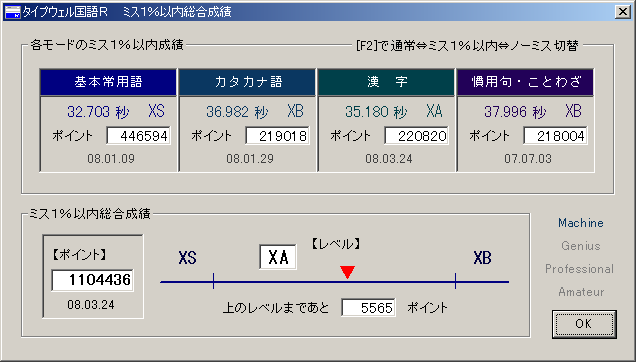Image resolution: width=636 pixels, height=362 pixels.
Task: Click the 35.180 秒 time value
Action: 376,112
